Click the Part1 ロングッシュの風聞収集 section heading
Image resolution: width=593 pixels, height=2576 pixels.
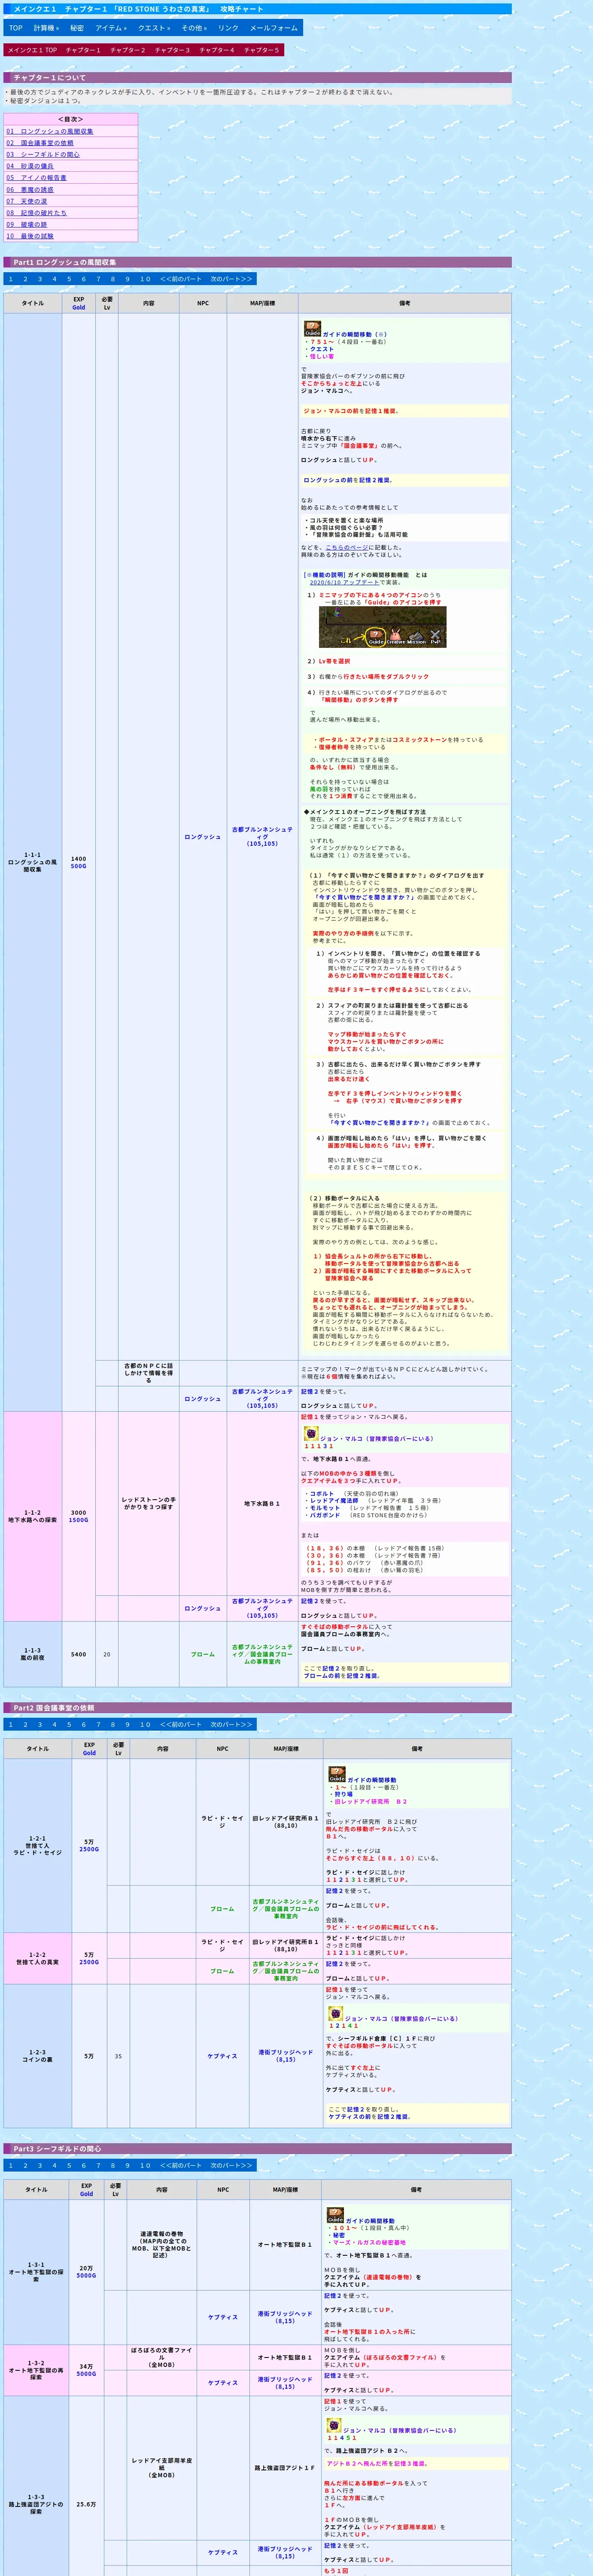pos(257,262)
